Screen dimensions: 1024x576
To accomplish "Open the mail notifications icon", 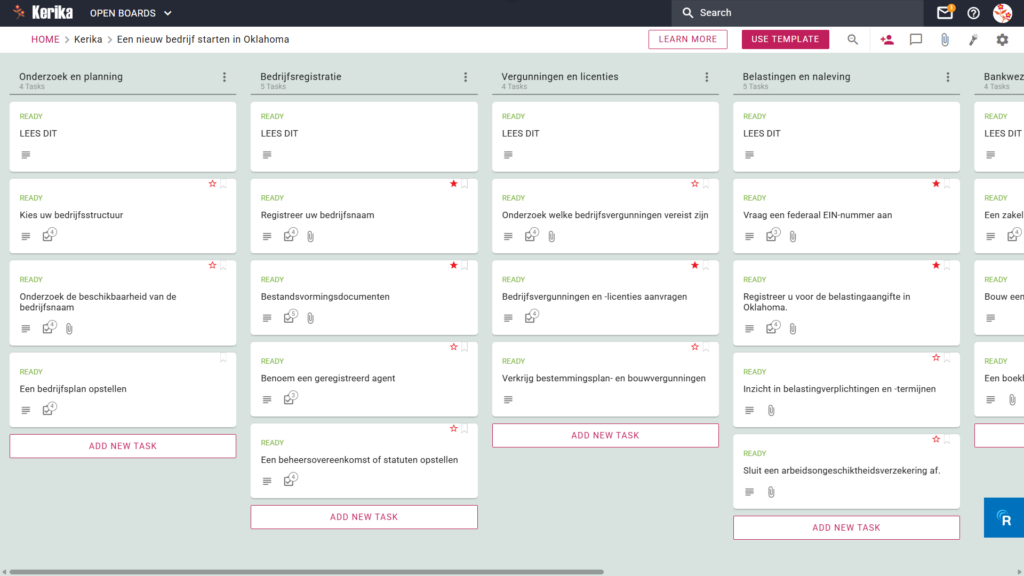I will (944, 12).
